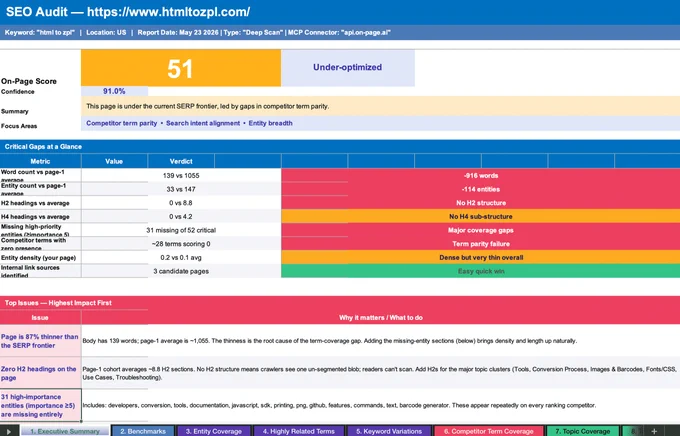Click the SEO Audit title with htmltozpl URL

click(x=128, y=12)
